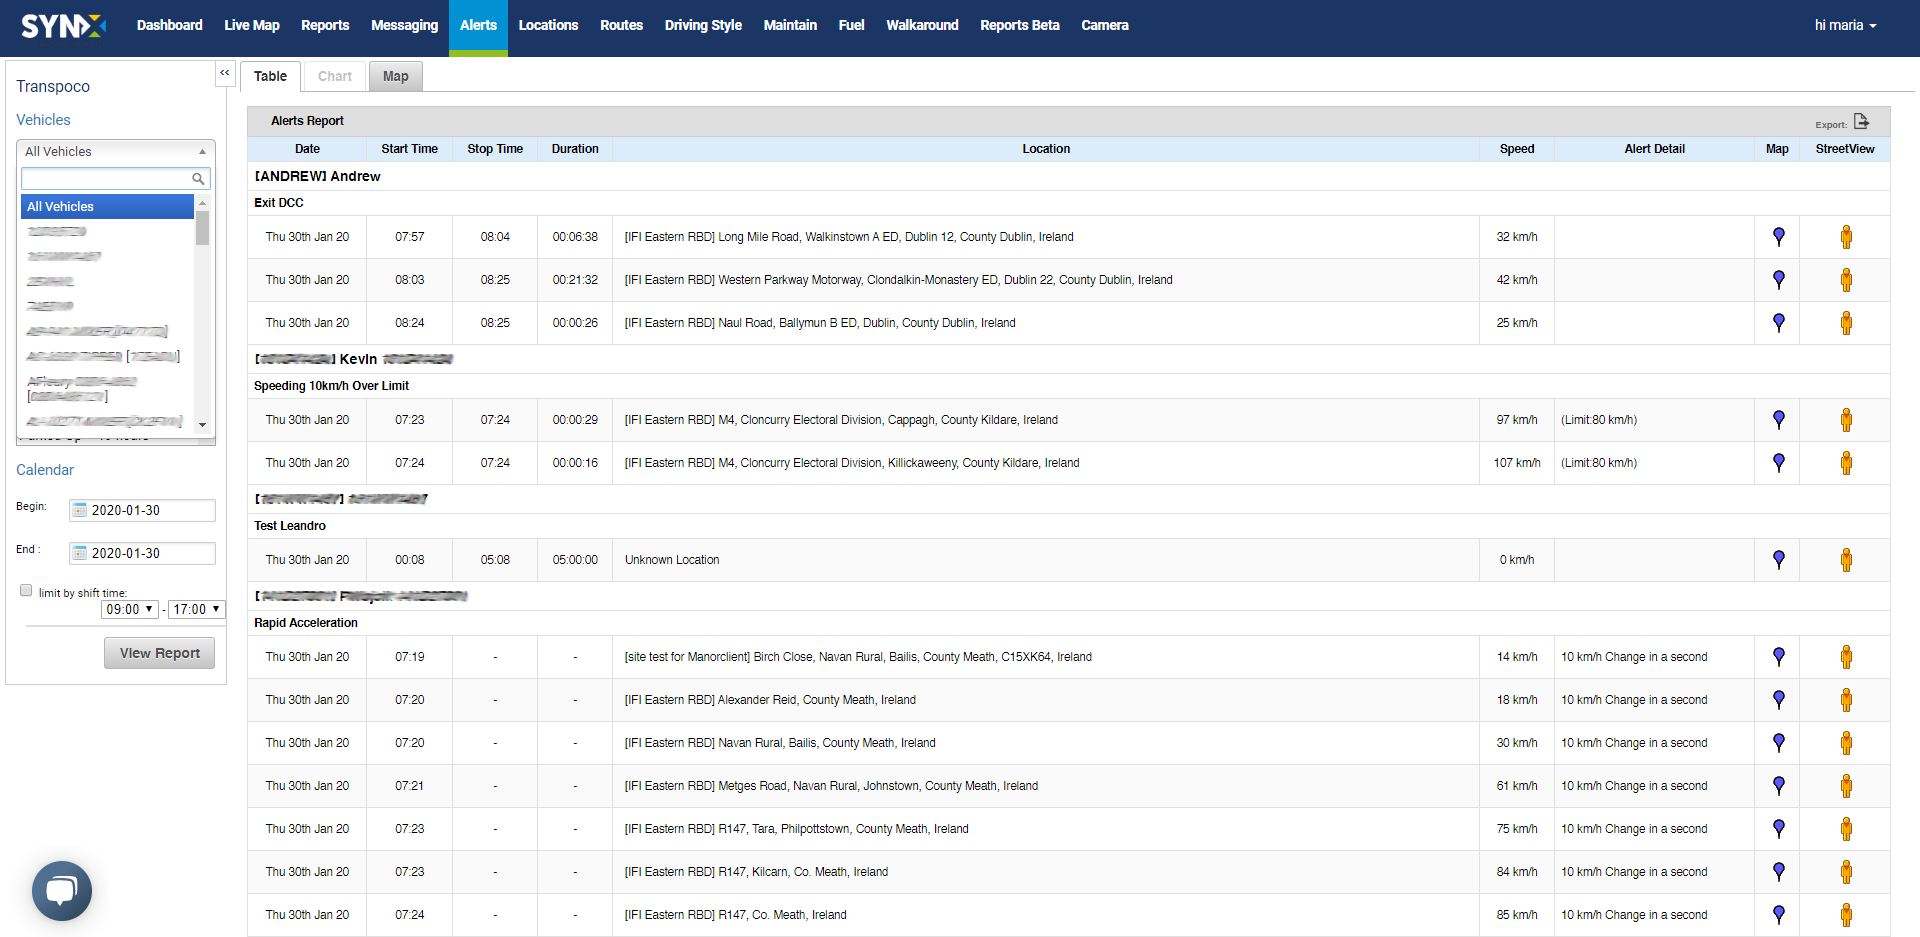Show map pin for 107 km/h speeding alert

(x=1778, y=463)
